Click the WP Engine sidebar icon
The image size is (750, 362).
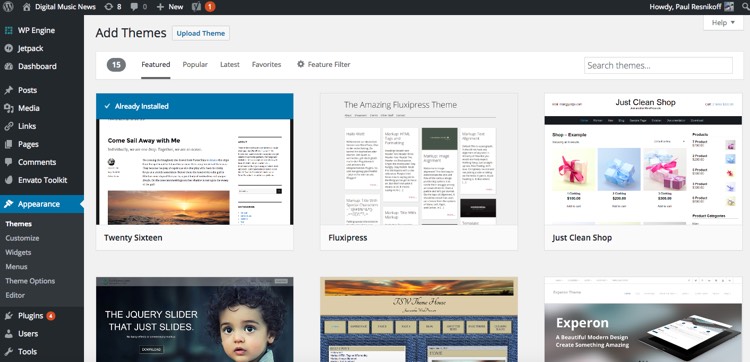point(8,31)
